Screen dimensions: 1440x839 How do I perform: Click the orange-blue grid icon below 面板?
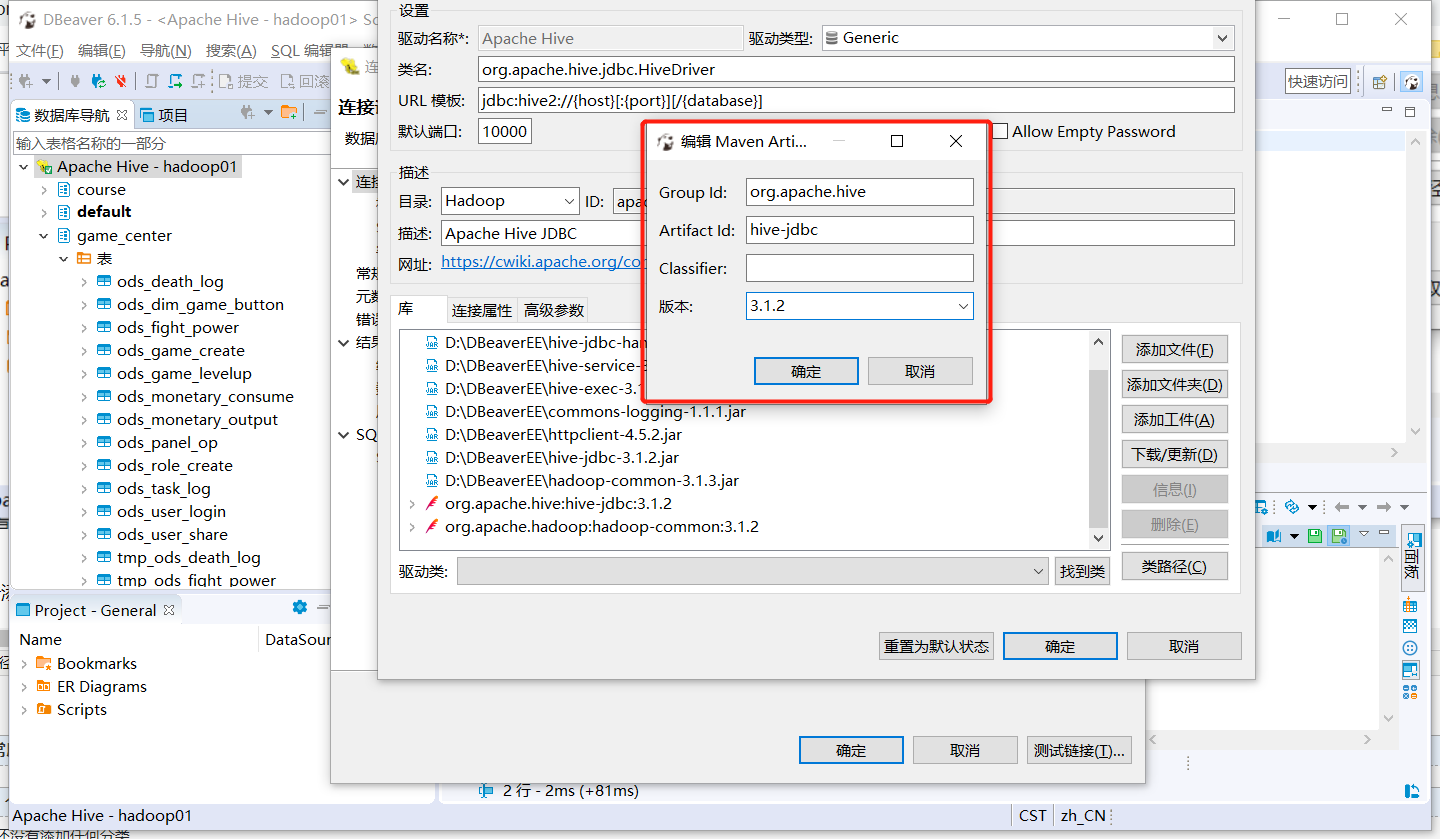tap(1410, 605)
